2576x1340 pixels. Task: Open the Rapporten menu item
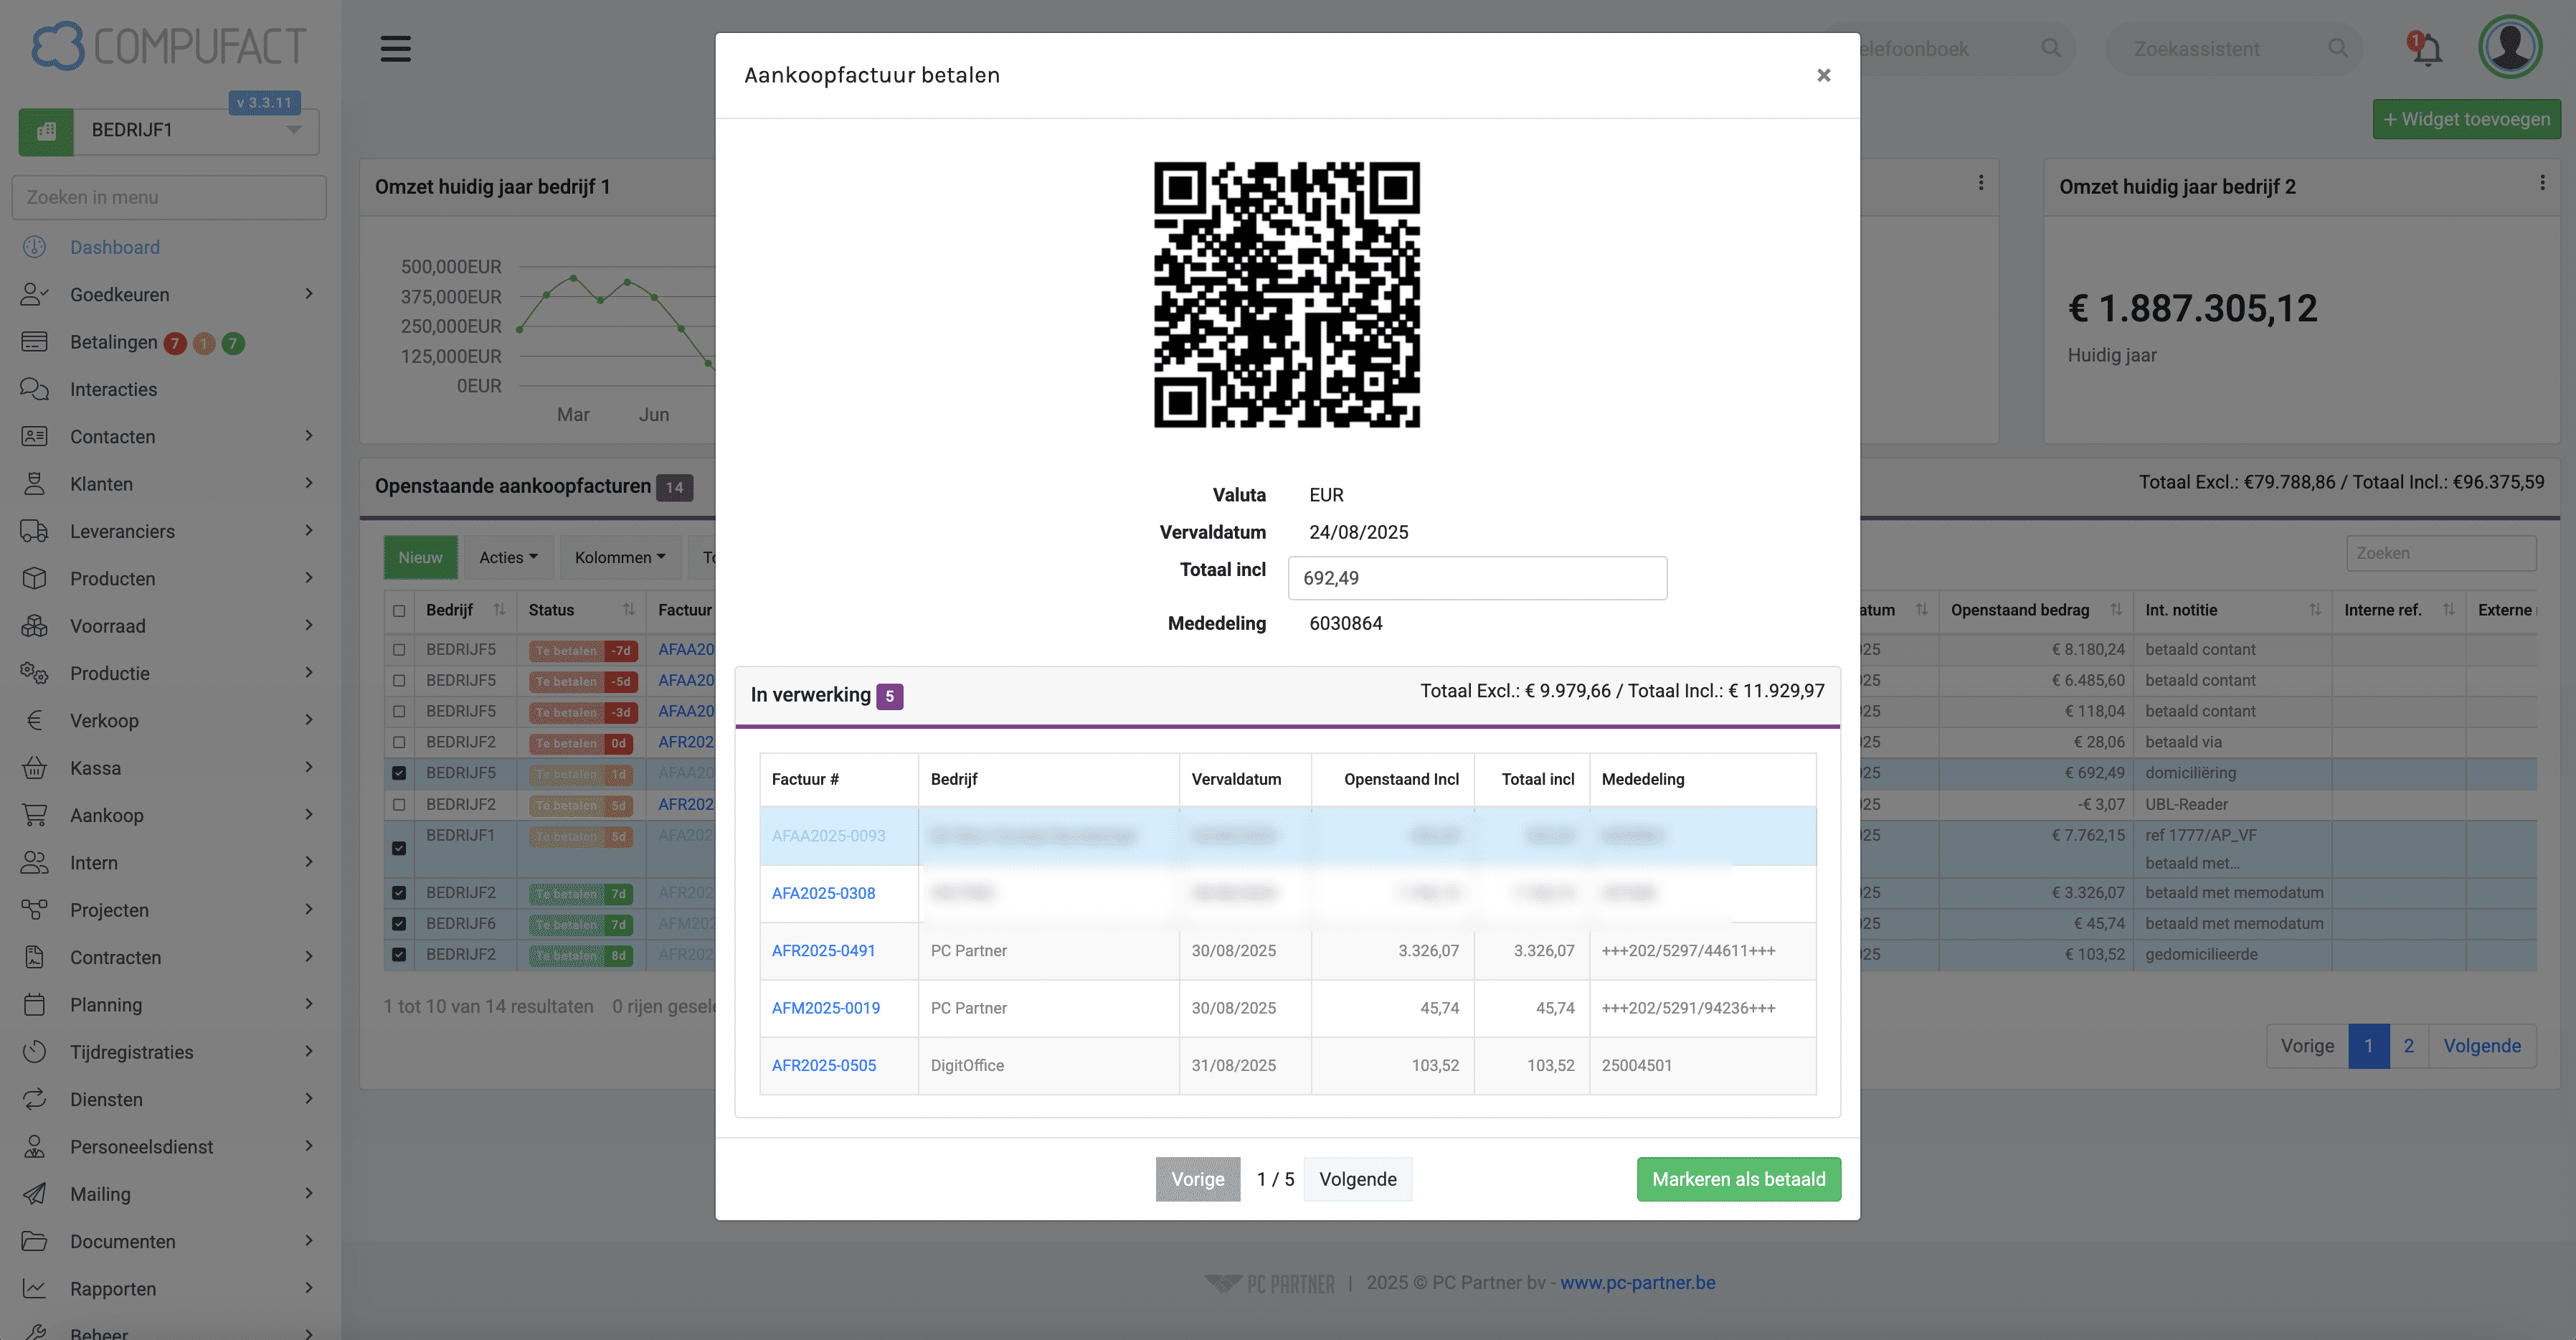coord(113,1288)
